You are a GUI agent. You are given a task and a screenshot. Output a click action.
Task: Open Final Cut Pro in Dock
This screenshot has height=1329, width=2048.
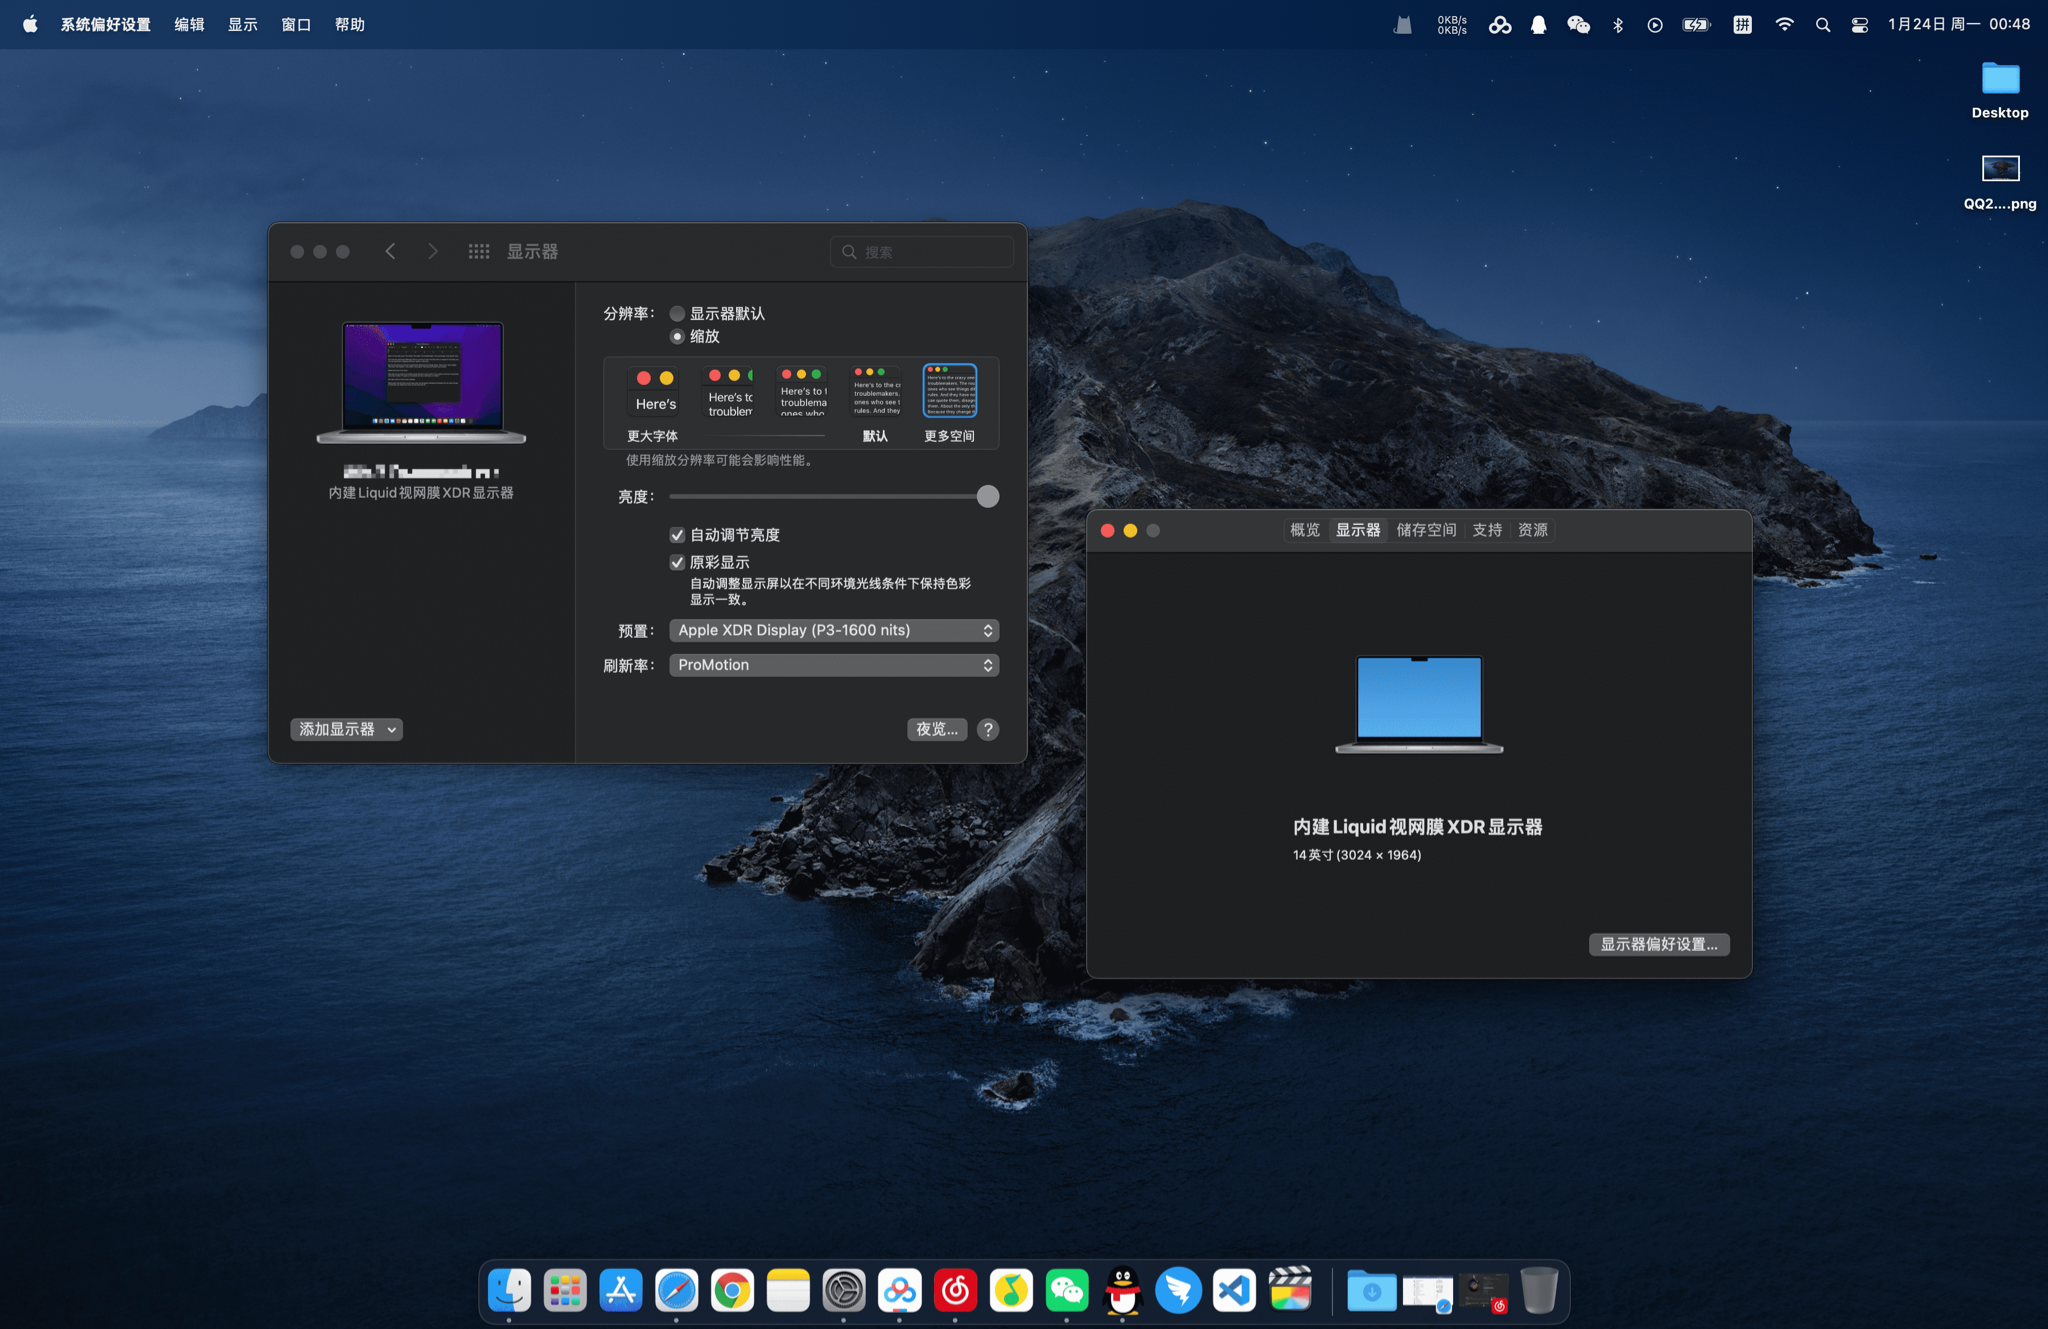[1290, 1290]
